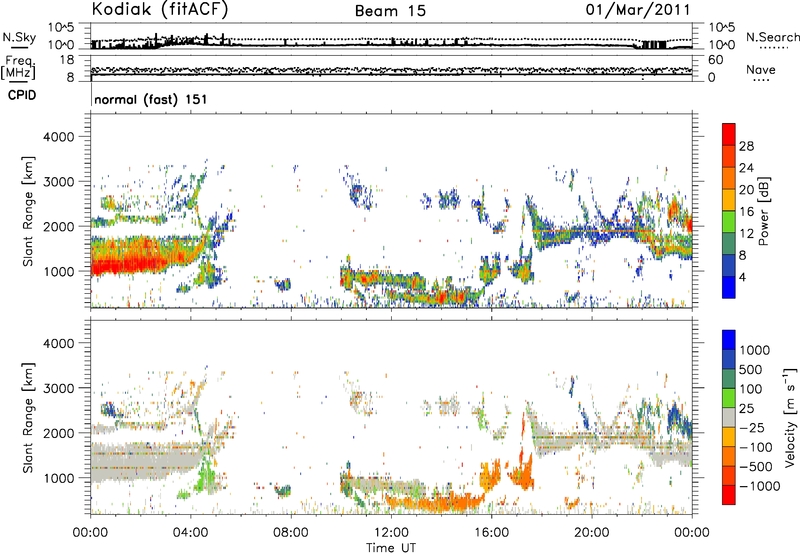Click the 'Kodiak (fitACF)' title text
Screen dimensions: 800x554
pos(160,10)
